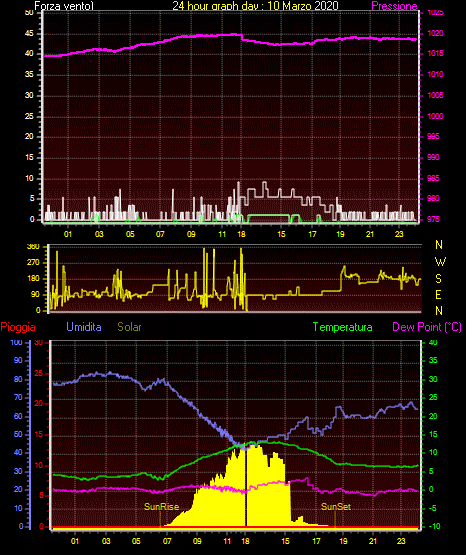Click the yellow wind direction axis value '90'
The height and width of the screenshot is (555, 466).
(x=36, y=294)
